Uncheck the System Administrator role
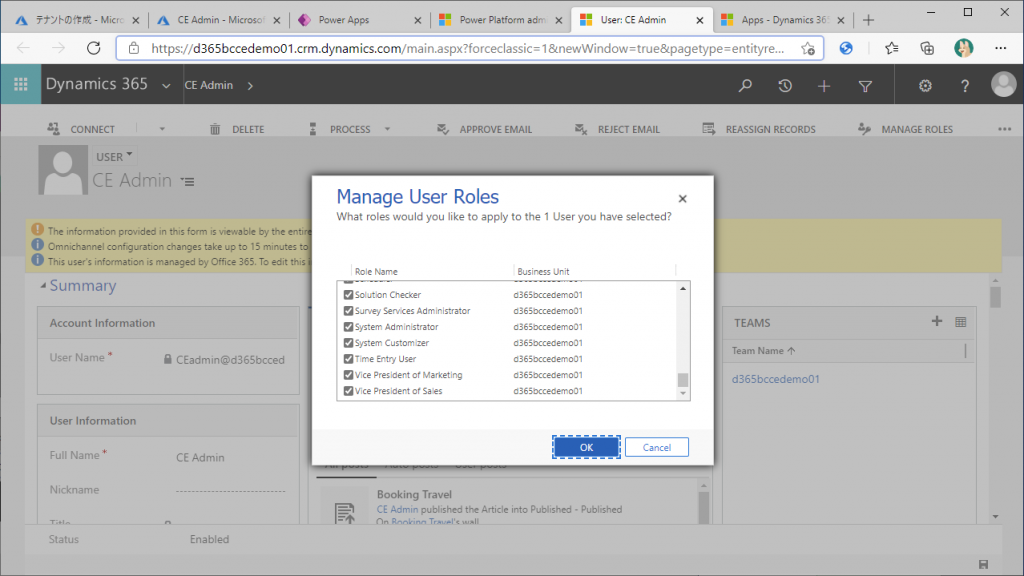Image resolution: width=1024 pixels, height=576 pixels. pyautogui.click(x=348, y=327)
